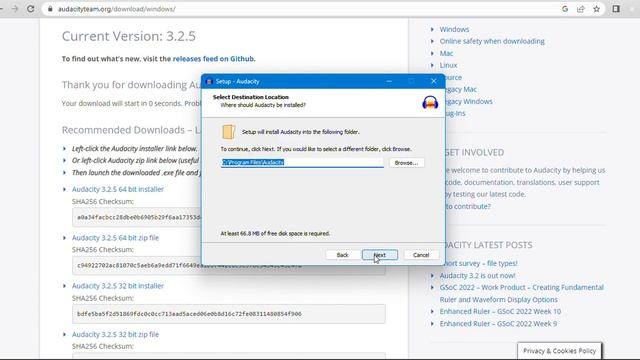Open releases feed on Github link
The image size is (640, 360).
point(214,59)
